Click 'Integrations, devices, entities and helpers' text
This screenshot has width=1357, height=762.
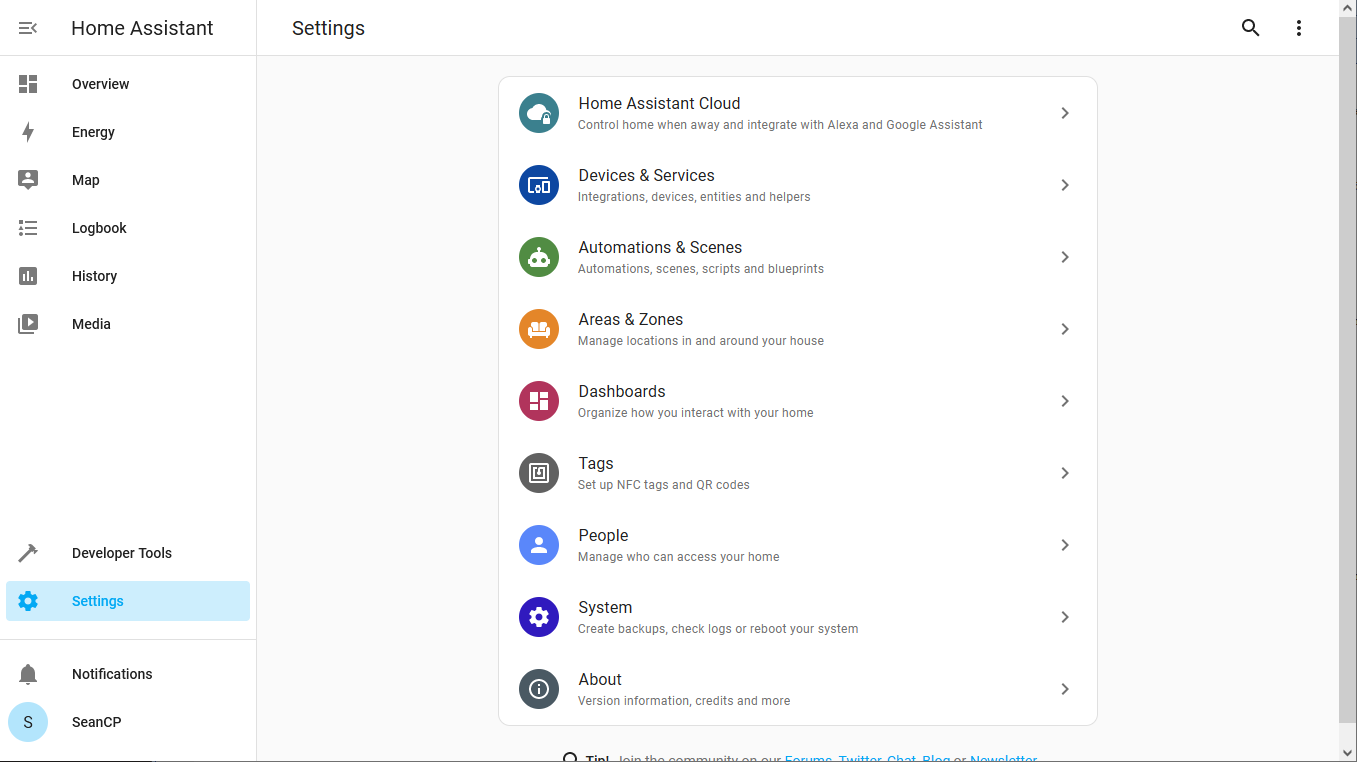(694, 197)
